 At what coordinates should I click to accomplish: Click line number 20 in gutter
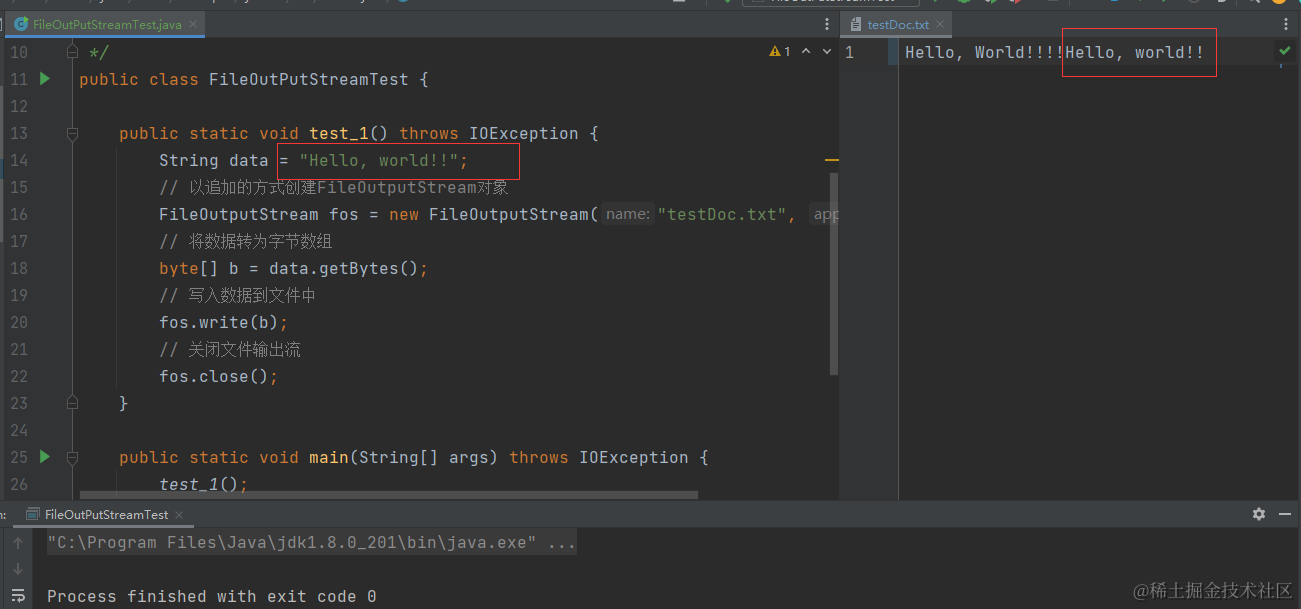click(x=18, y=322)
